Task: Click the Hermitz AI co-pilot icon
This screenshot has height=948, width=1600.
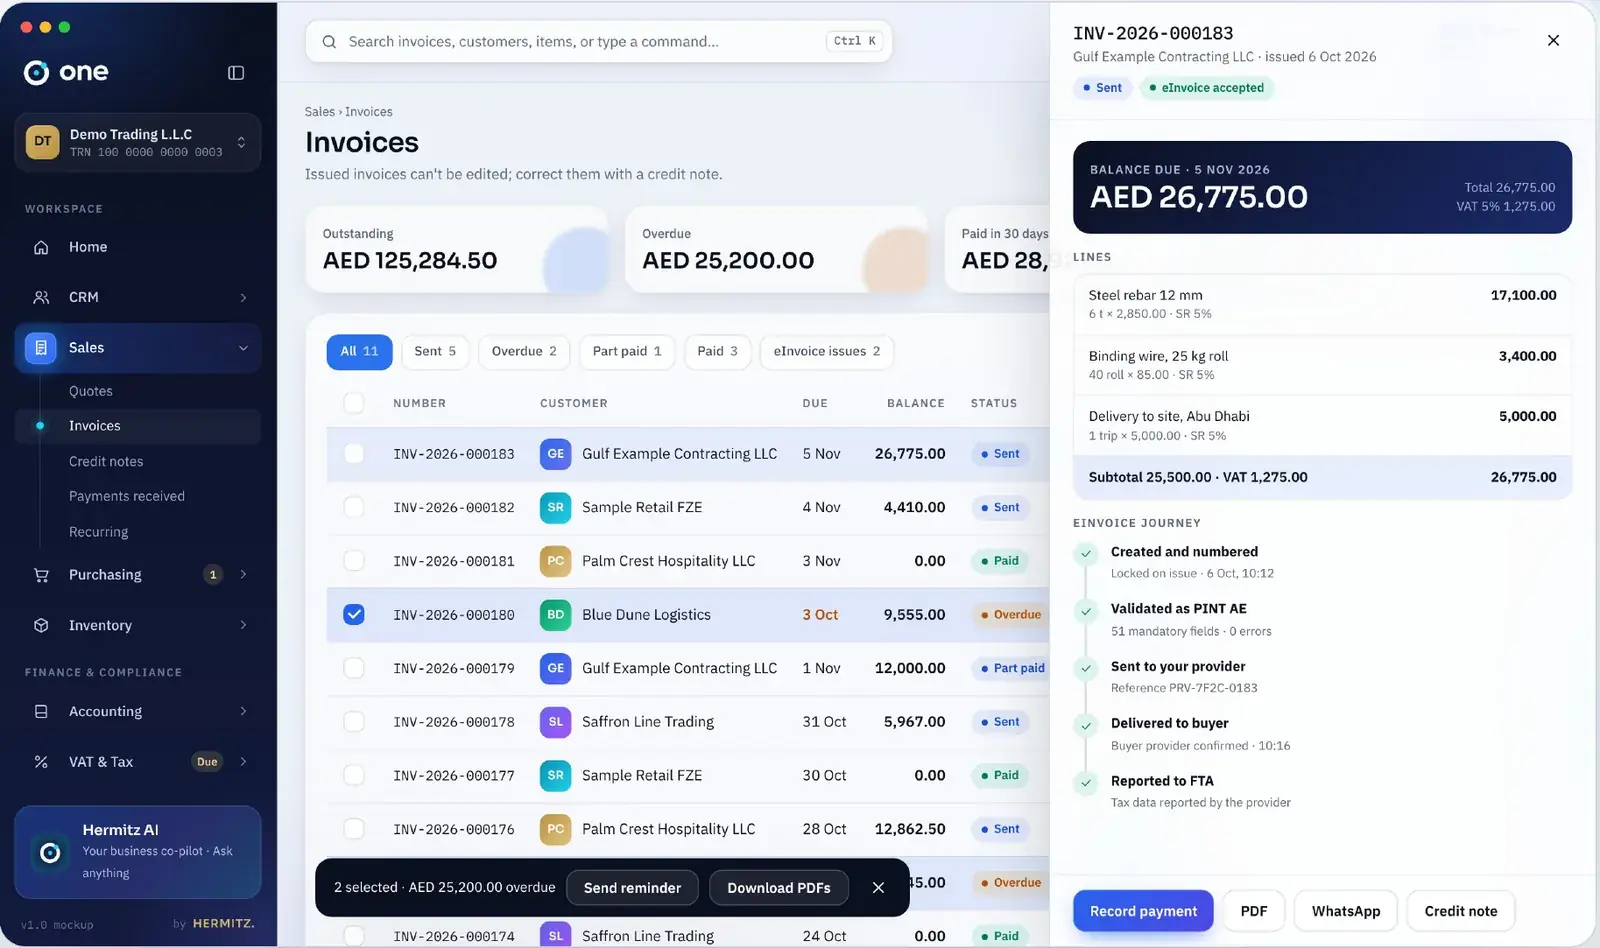Action: point(50,852)
